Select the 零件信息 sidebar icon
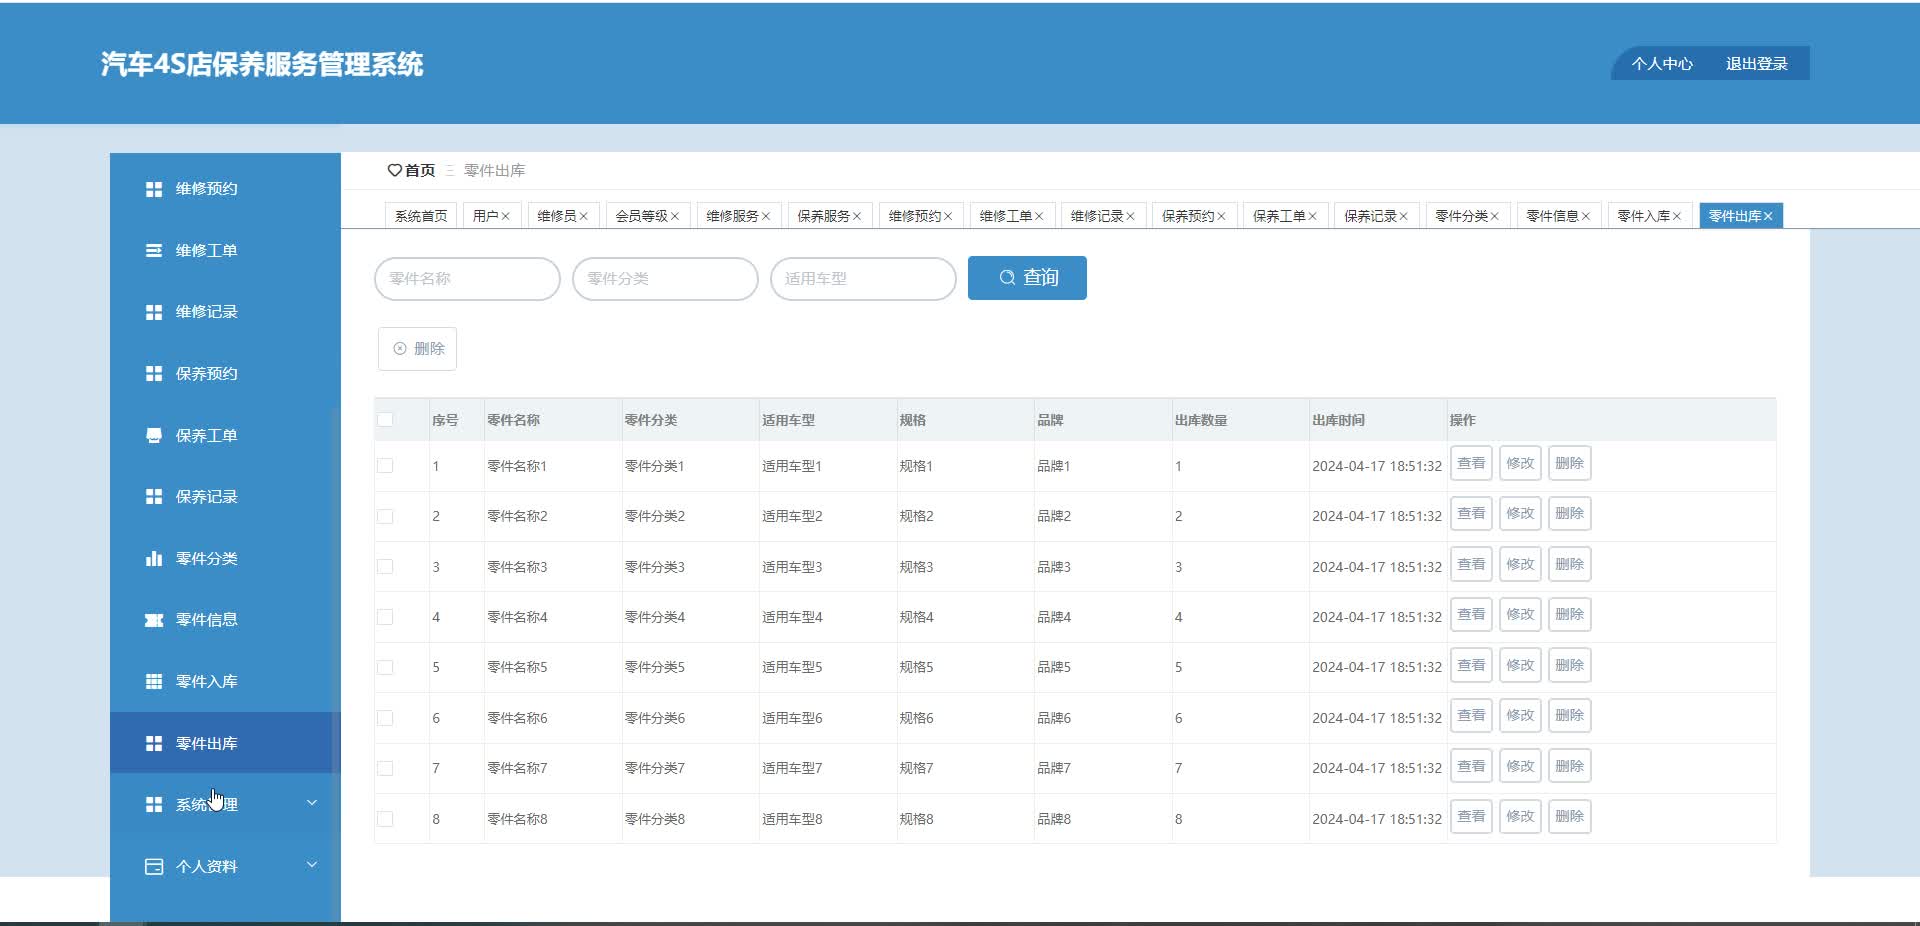Image resolution: width=1920 pixels, height=926 pixels. click(x=154, y=620)
